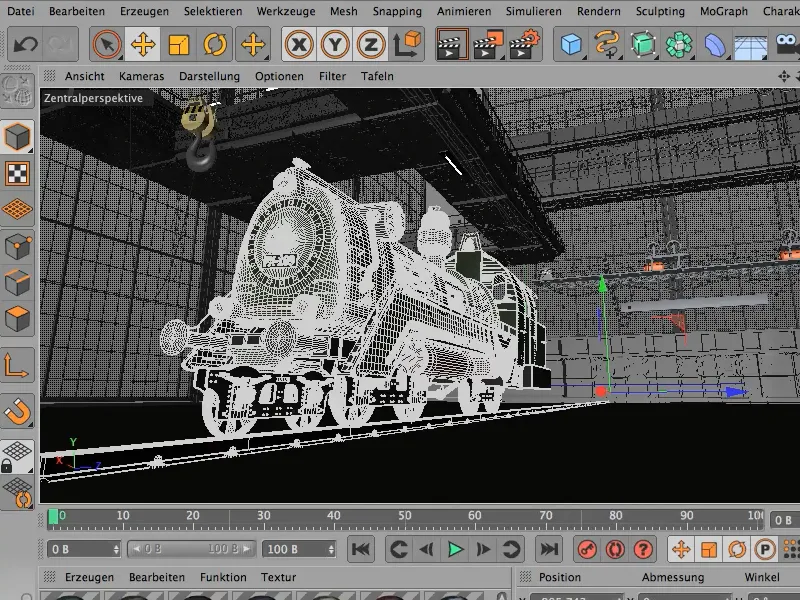Open render settings clapperboard with gear
This screenshot has height=600, width=800.
click(x=524, y=44)
